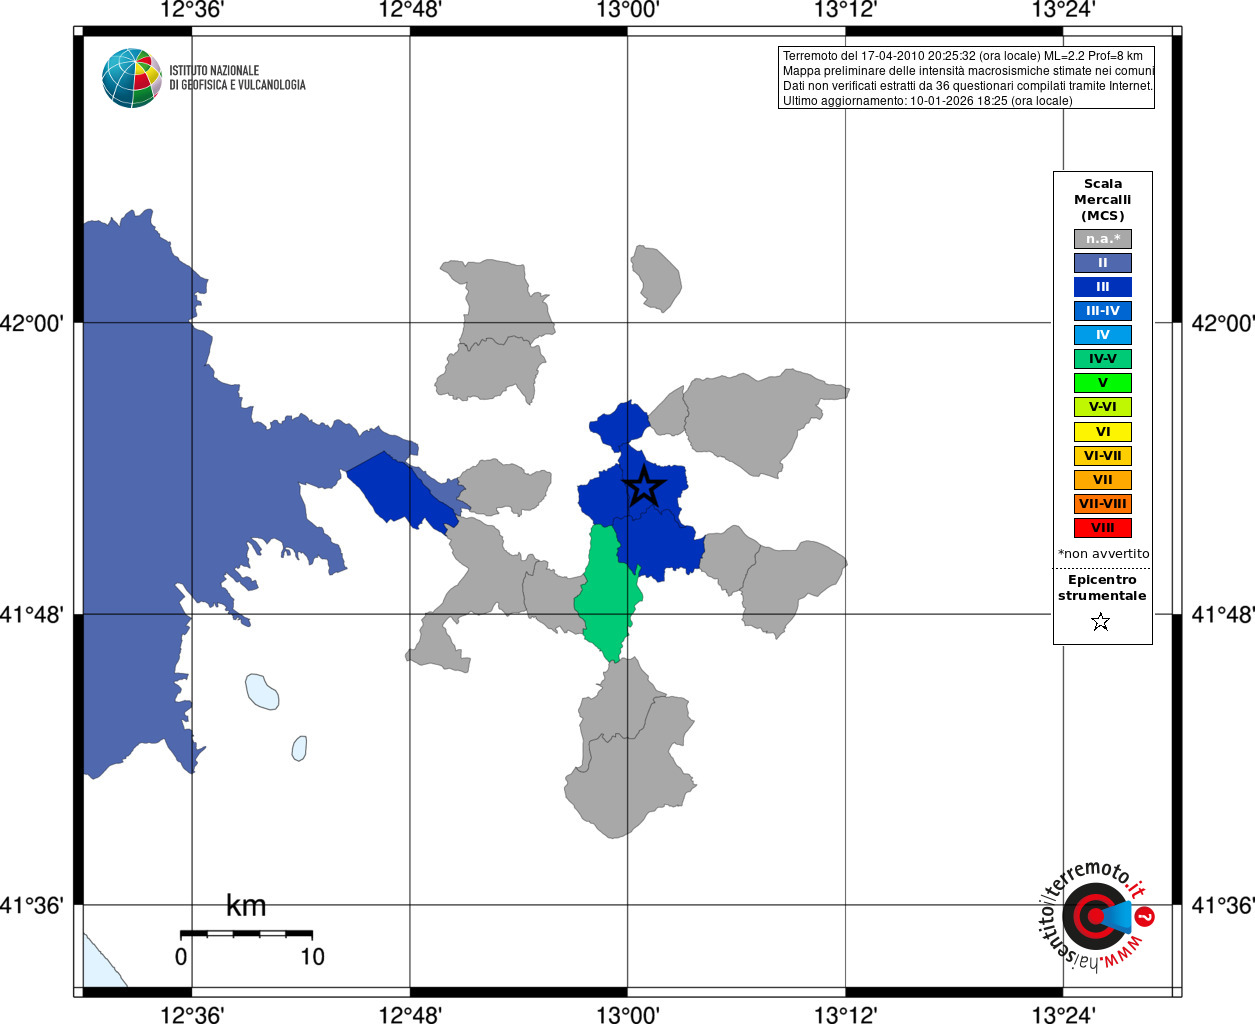Click the Istituto Nazionale di Geofisica text
The width and height of the screenshot is (1255, 1024).
(237, 78)
